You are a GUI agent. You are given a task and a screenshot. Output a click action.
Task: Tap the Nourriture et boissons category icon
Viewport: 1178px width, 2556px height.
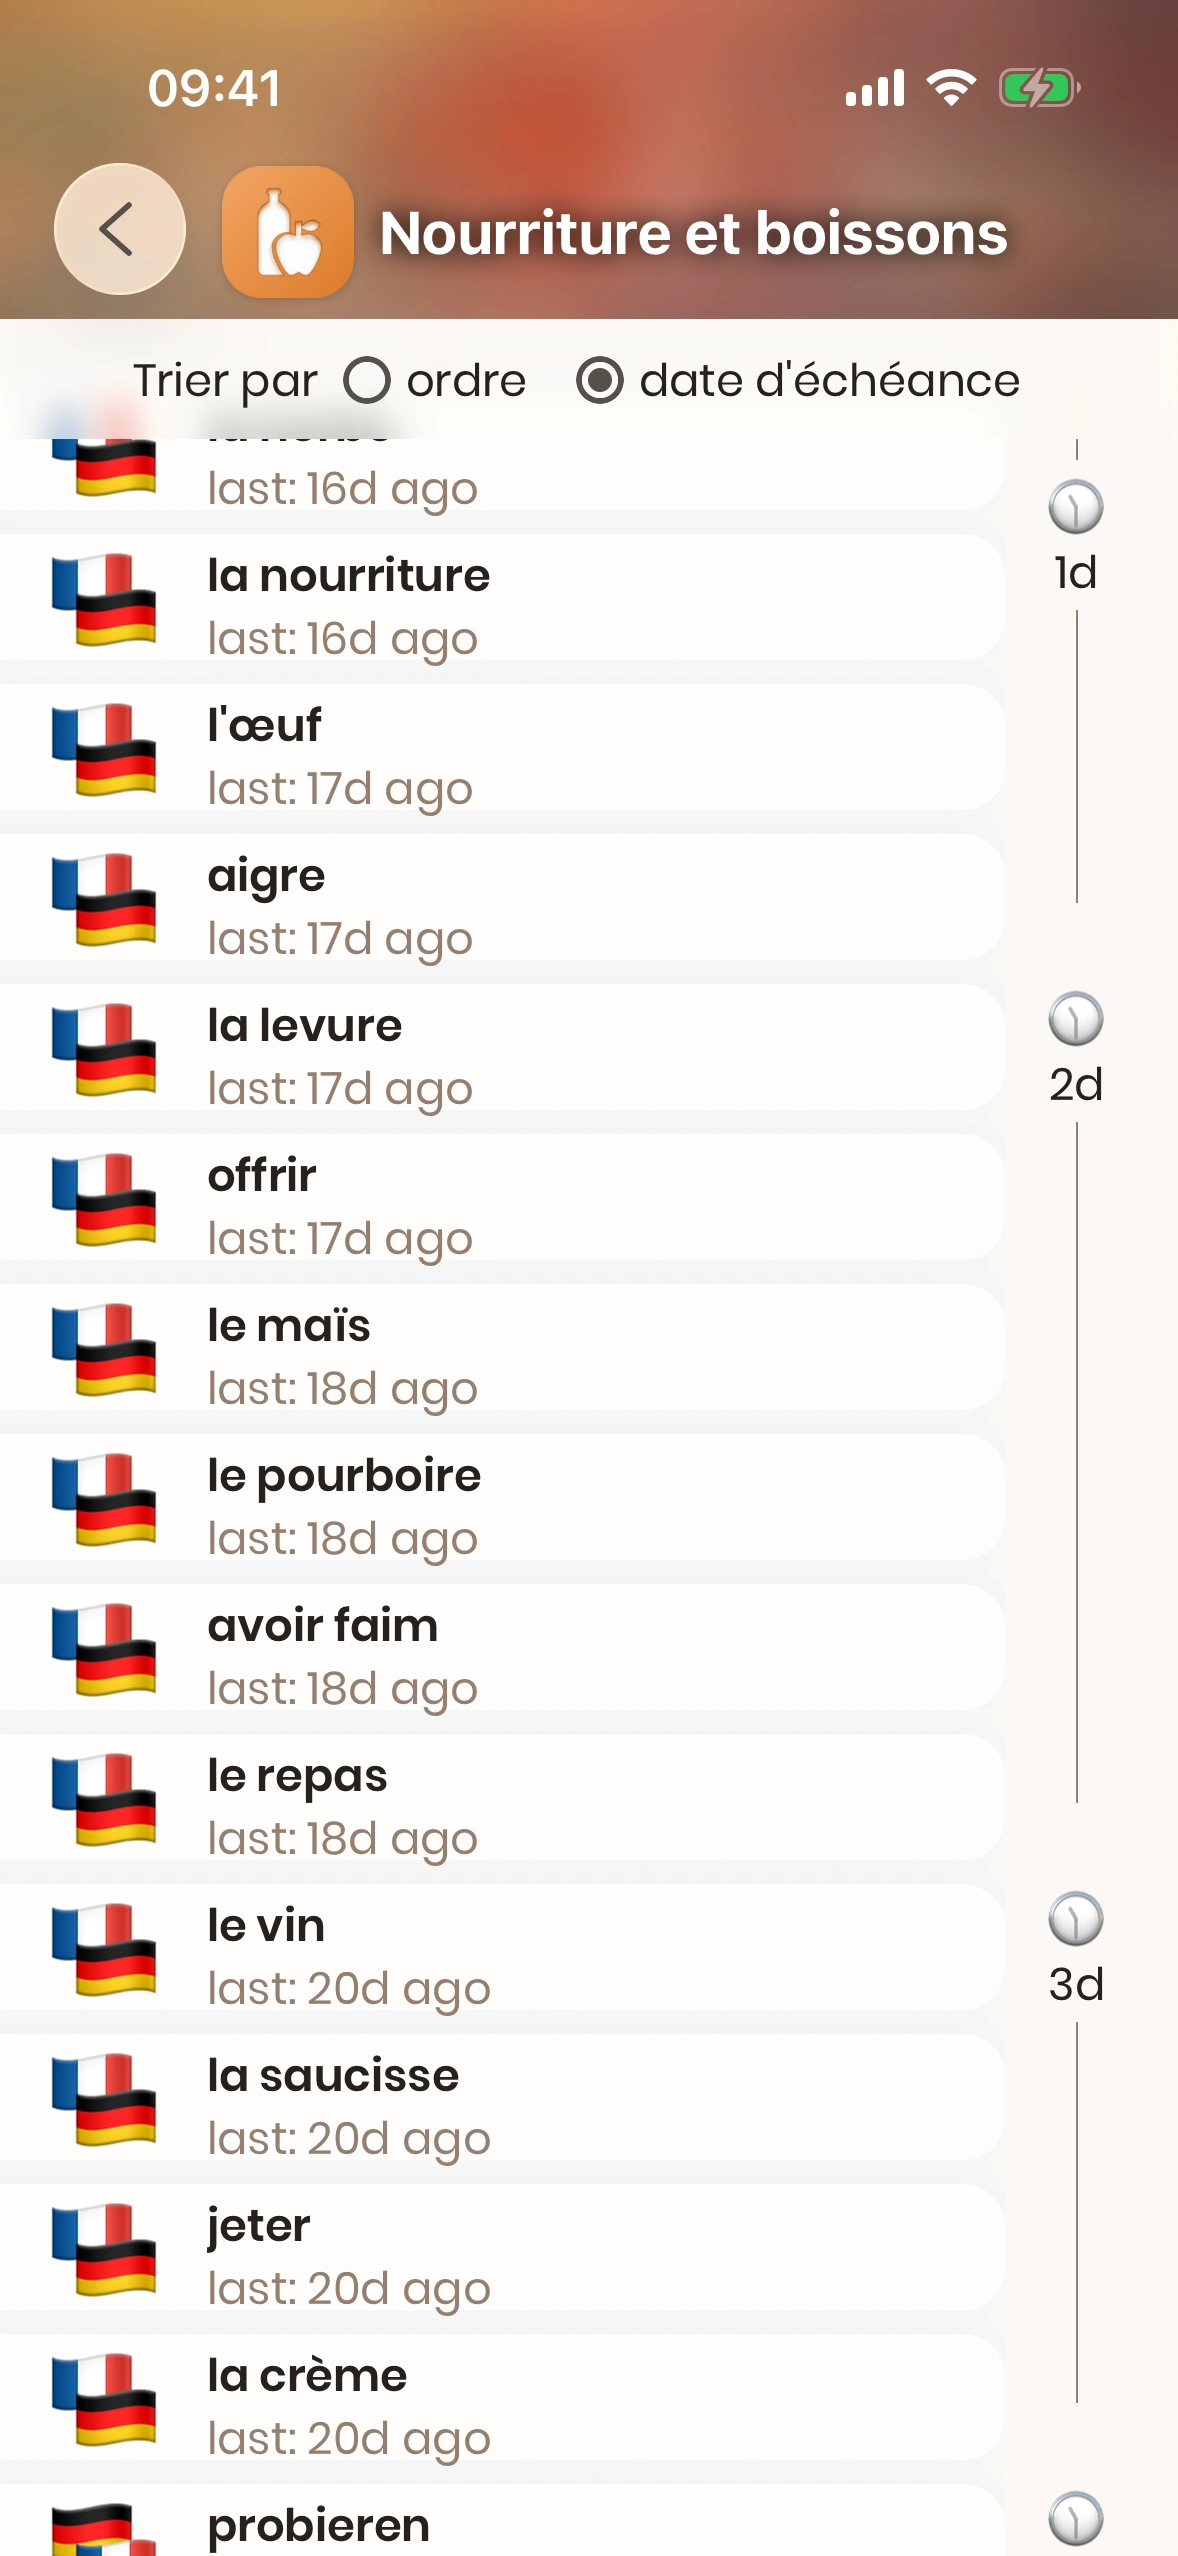point(287,232)
